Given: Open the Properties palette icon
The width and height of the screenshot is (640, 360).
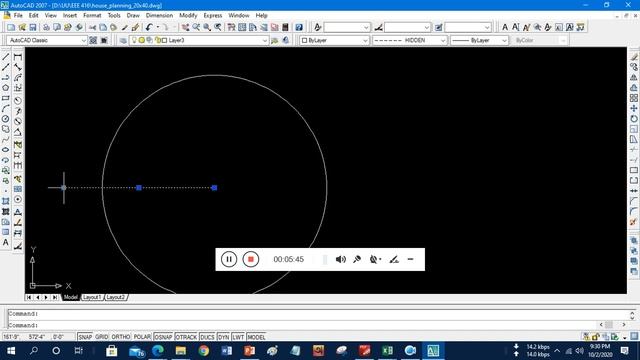Looking at the screenshot, I should pyautogui.click(x=231, y=27).
